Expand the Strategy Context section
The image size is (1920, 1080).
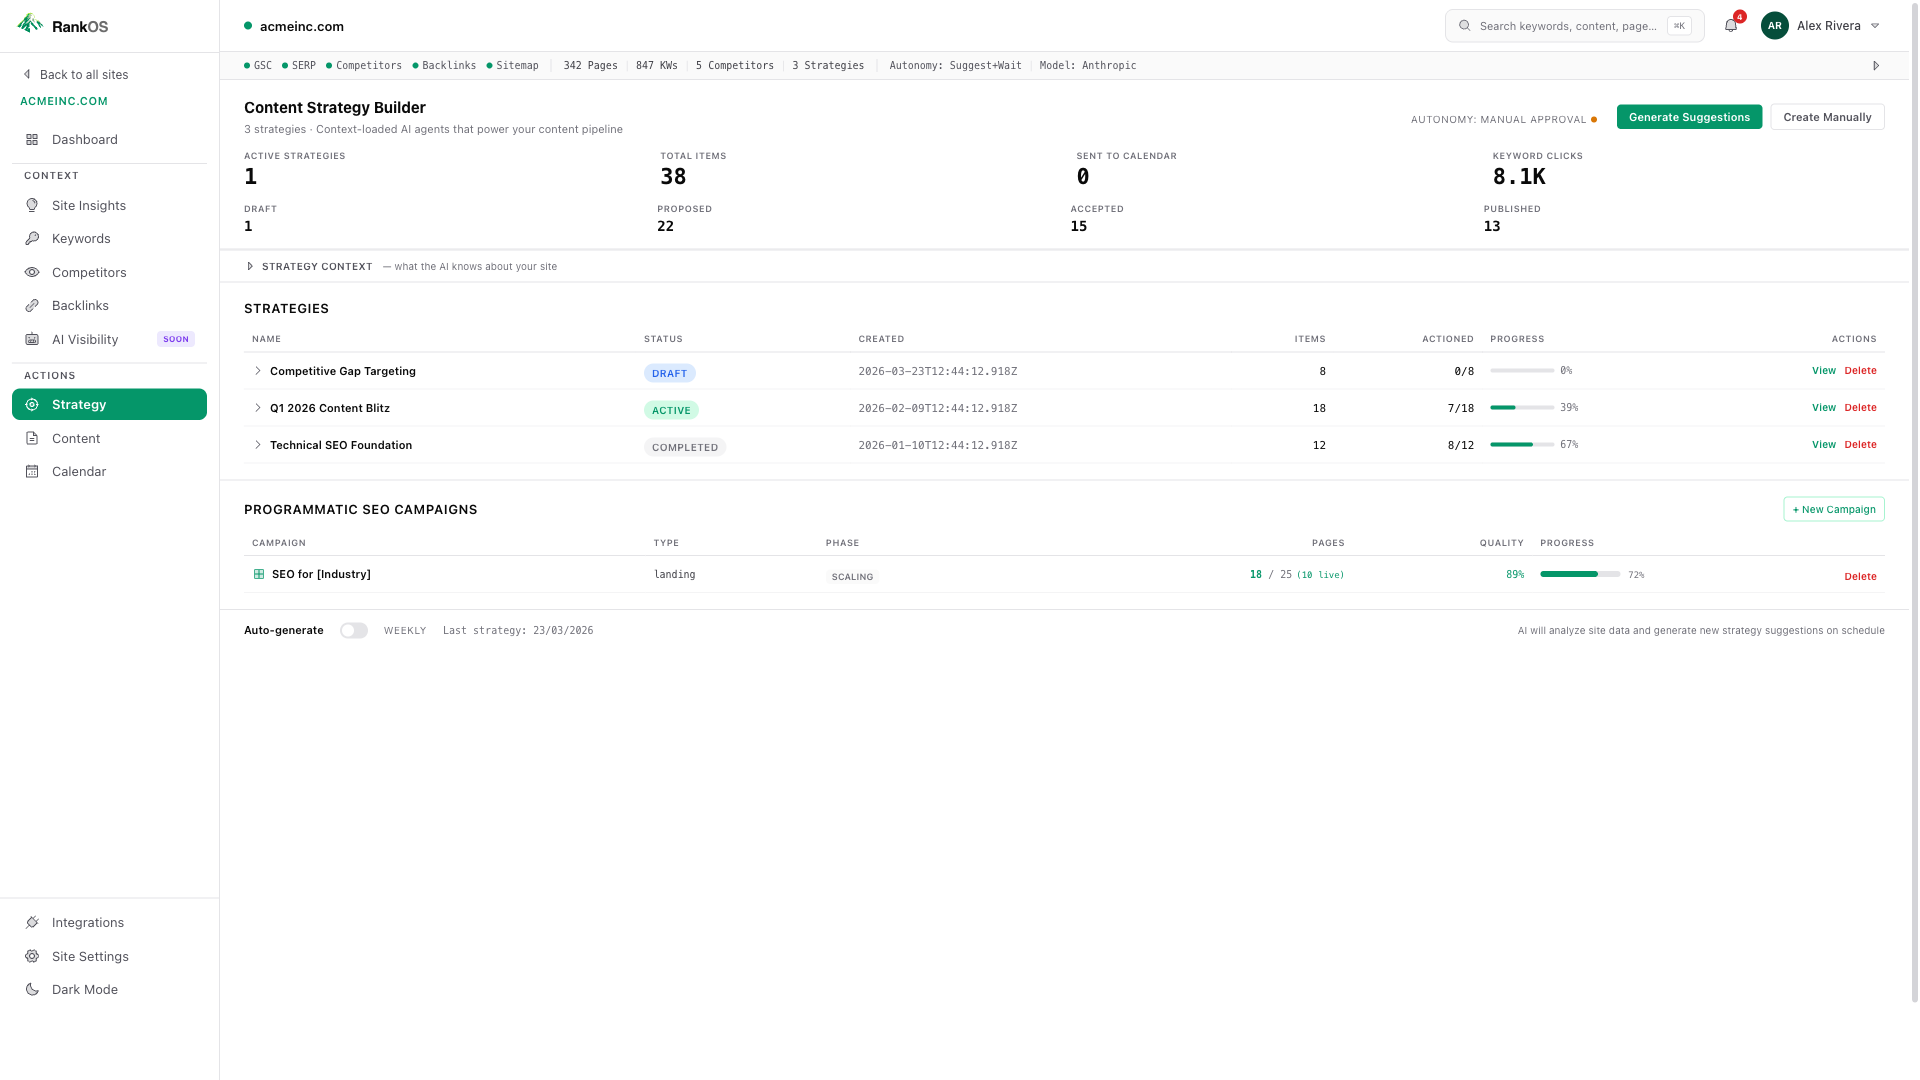(x=310, y=266)
